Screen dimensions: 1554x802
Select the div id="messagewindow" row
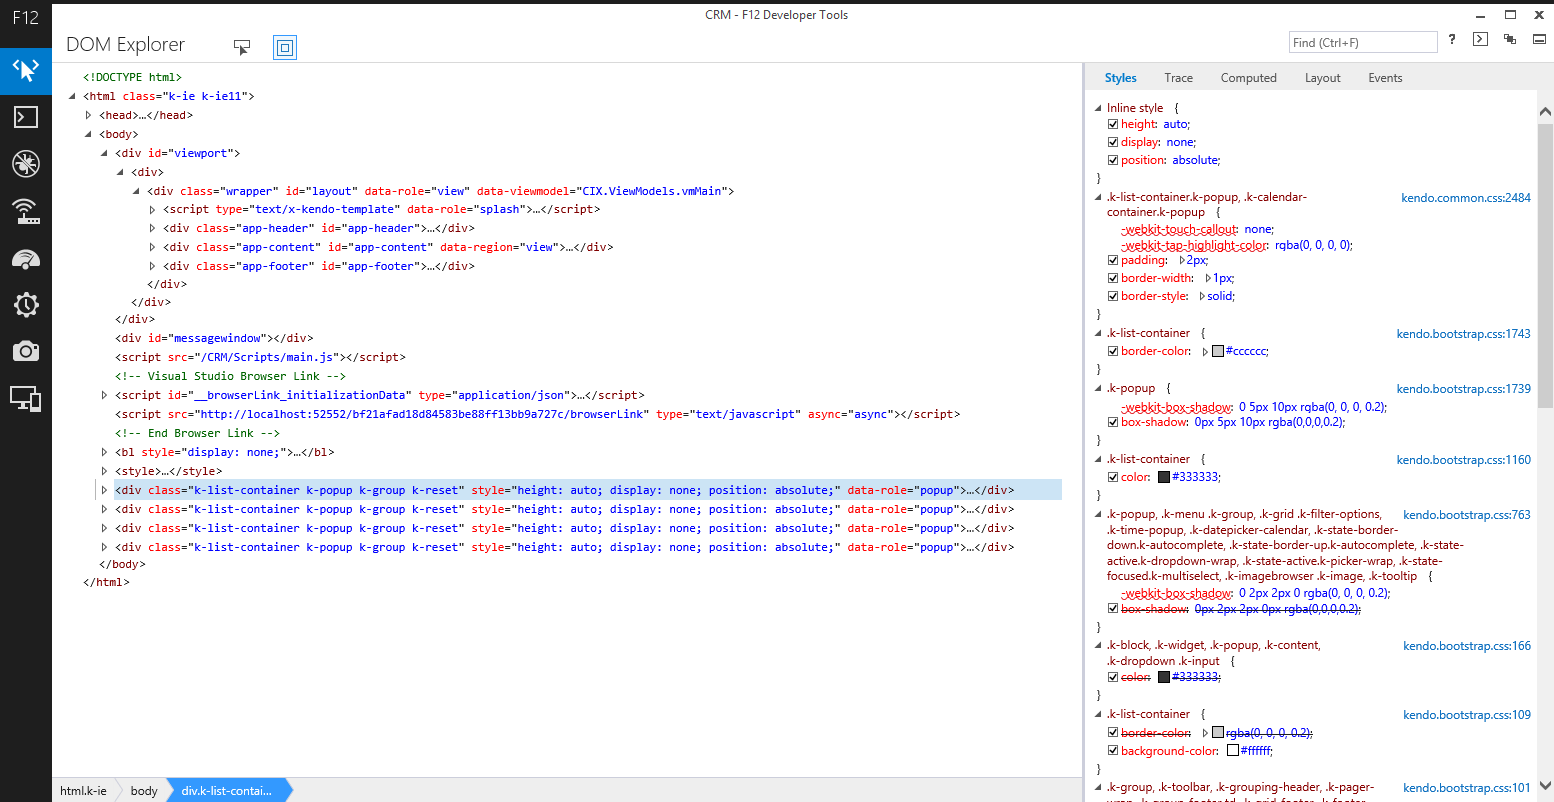214,338
